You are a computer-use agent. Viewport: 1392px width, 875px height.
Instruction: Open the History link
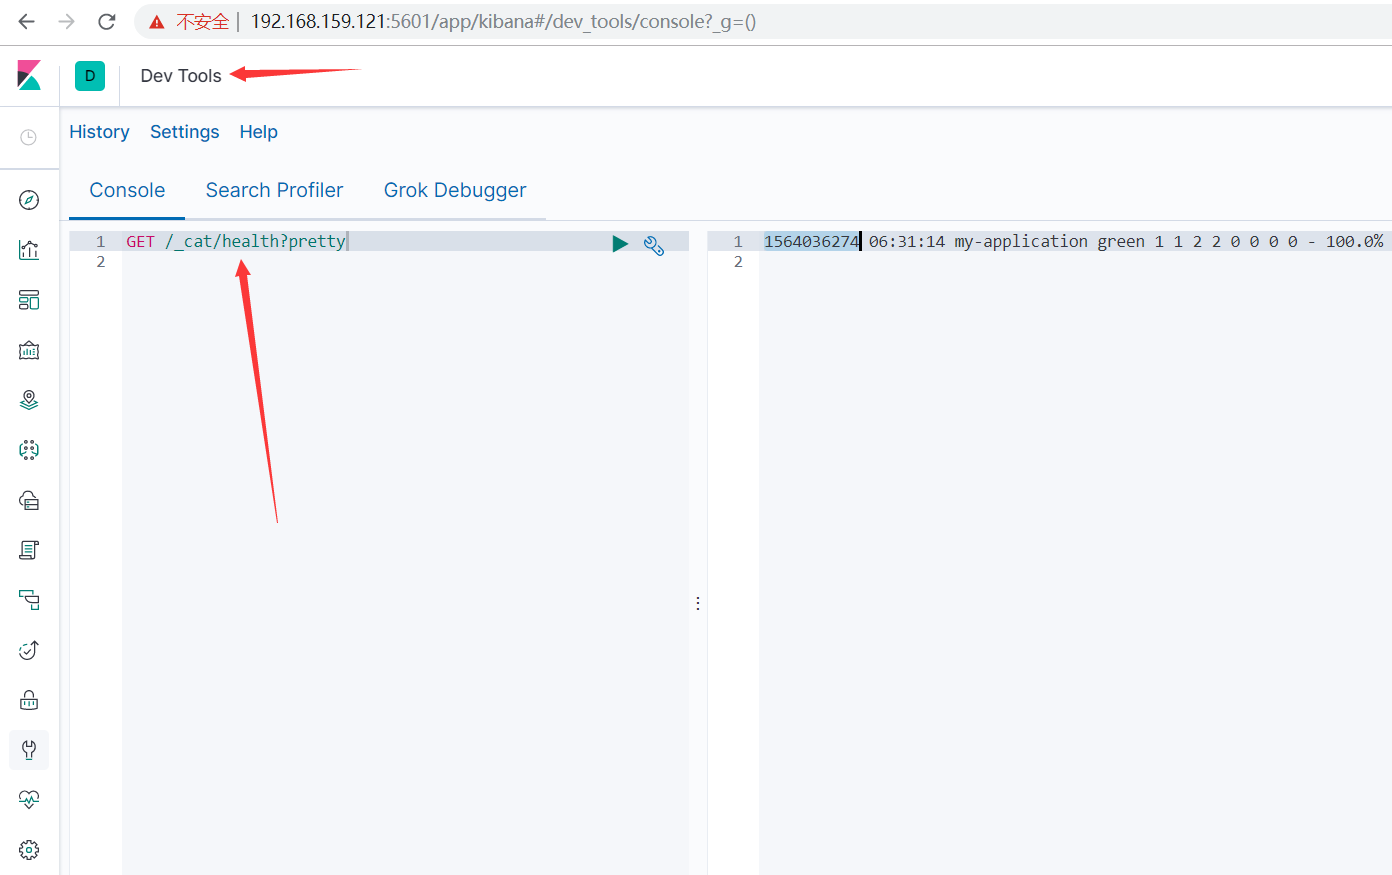(x=99, y=132)
